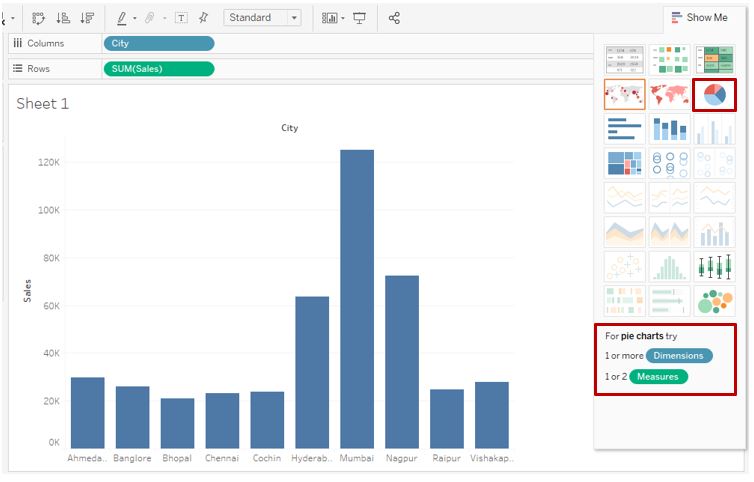The width and height of the screenshot is (754, 482).
Task: Select the packed bubbles chart type
Action: click(x=714, y=301)
